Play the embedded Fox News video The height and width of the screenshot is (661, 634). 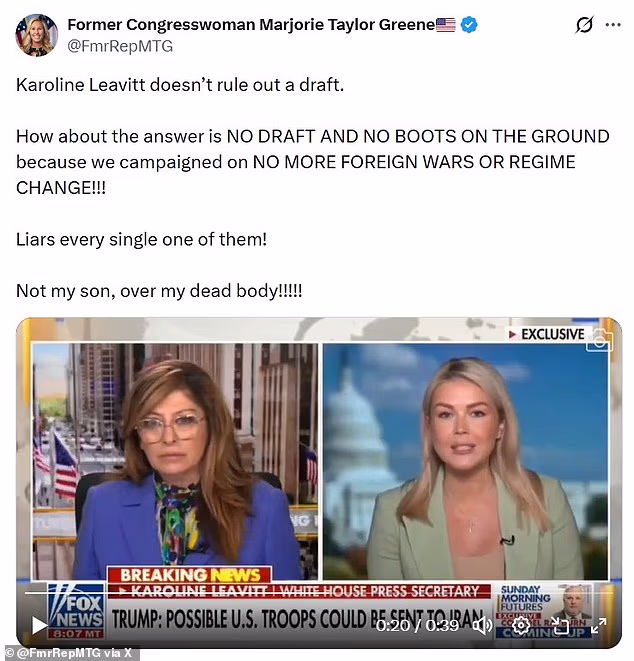(39, 626)
